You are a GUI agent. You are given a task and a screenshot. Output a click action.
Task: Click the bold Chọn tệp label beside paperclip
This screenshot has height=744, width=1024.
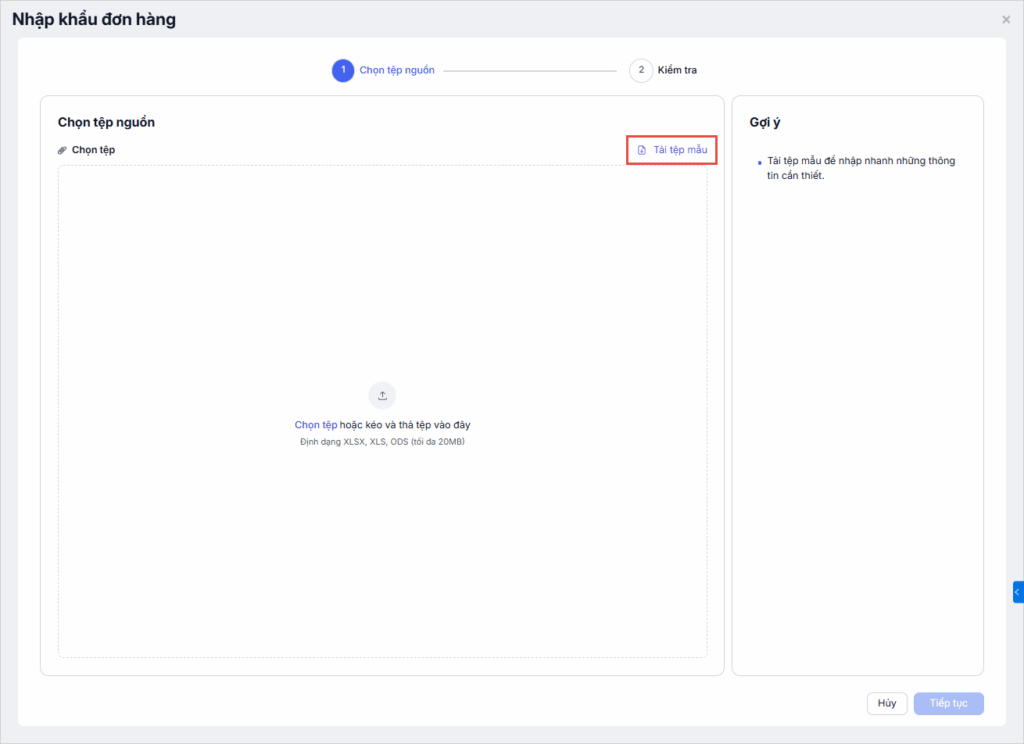[x=93, y=150]
